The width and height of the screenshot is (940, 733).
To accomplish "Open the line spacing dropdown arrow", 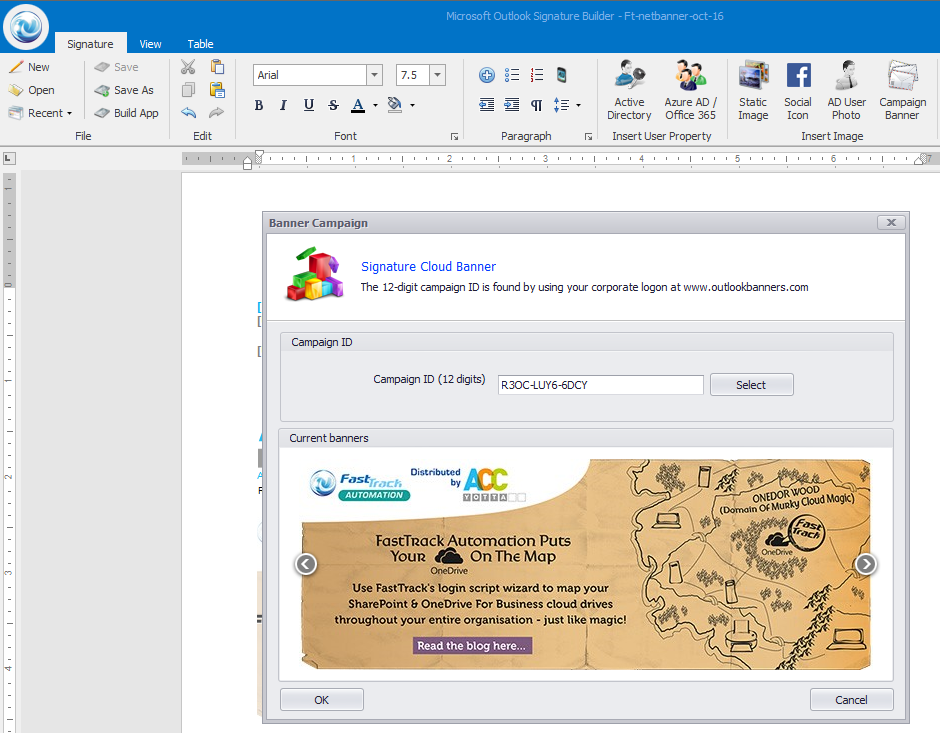I will pos(579,105).
